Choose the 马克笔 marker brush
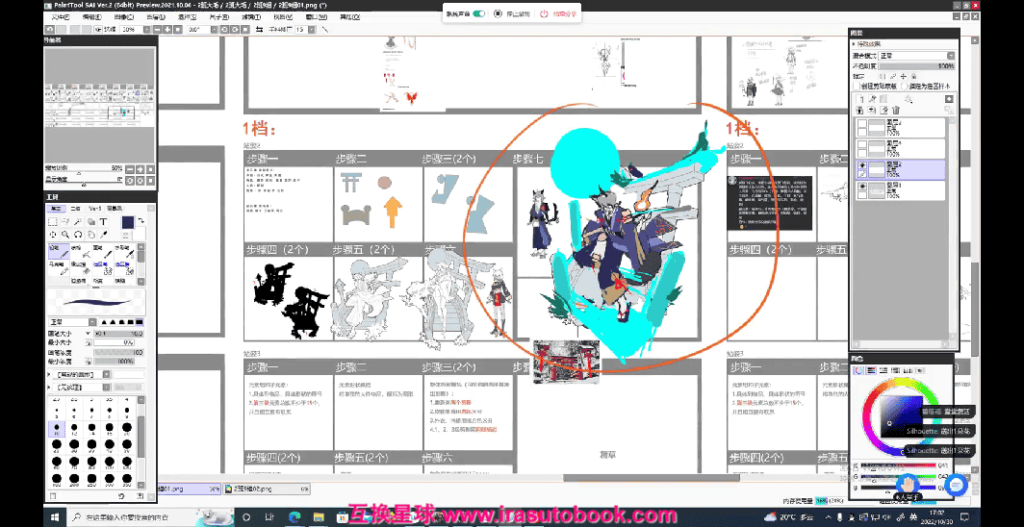 pos(59,266)
